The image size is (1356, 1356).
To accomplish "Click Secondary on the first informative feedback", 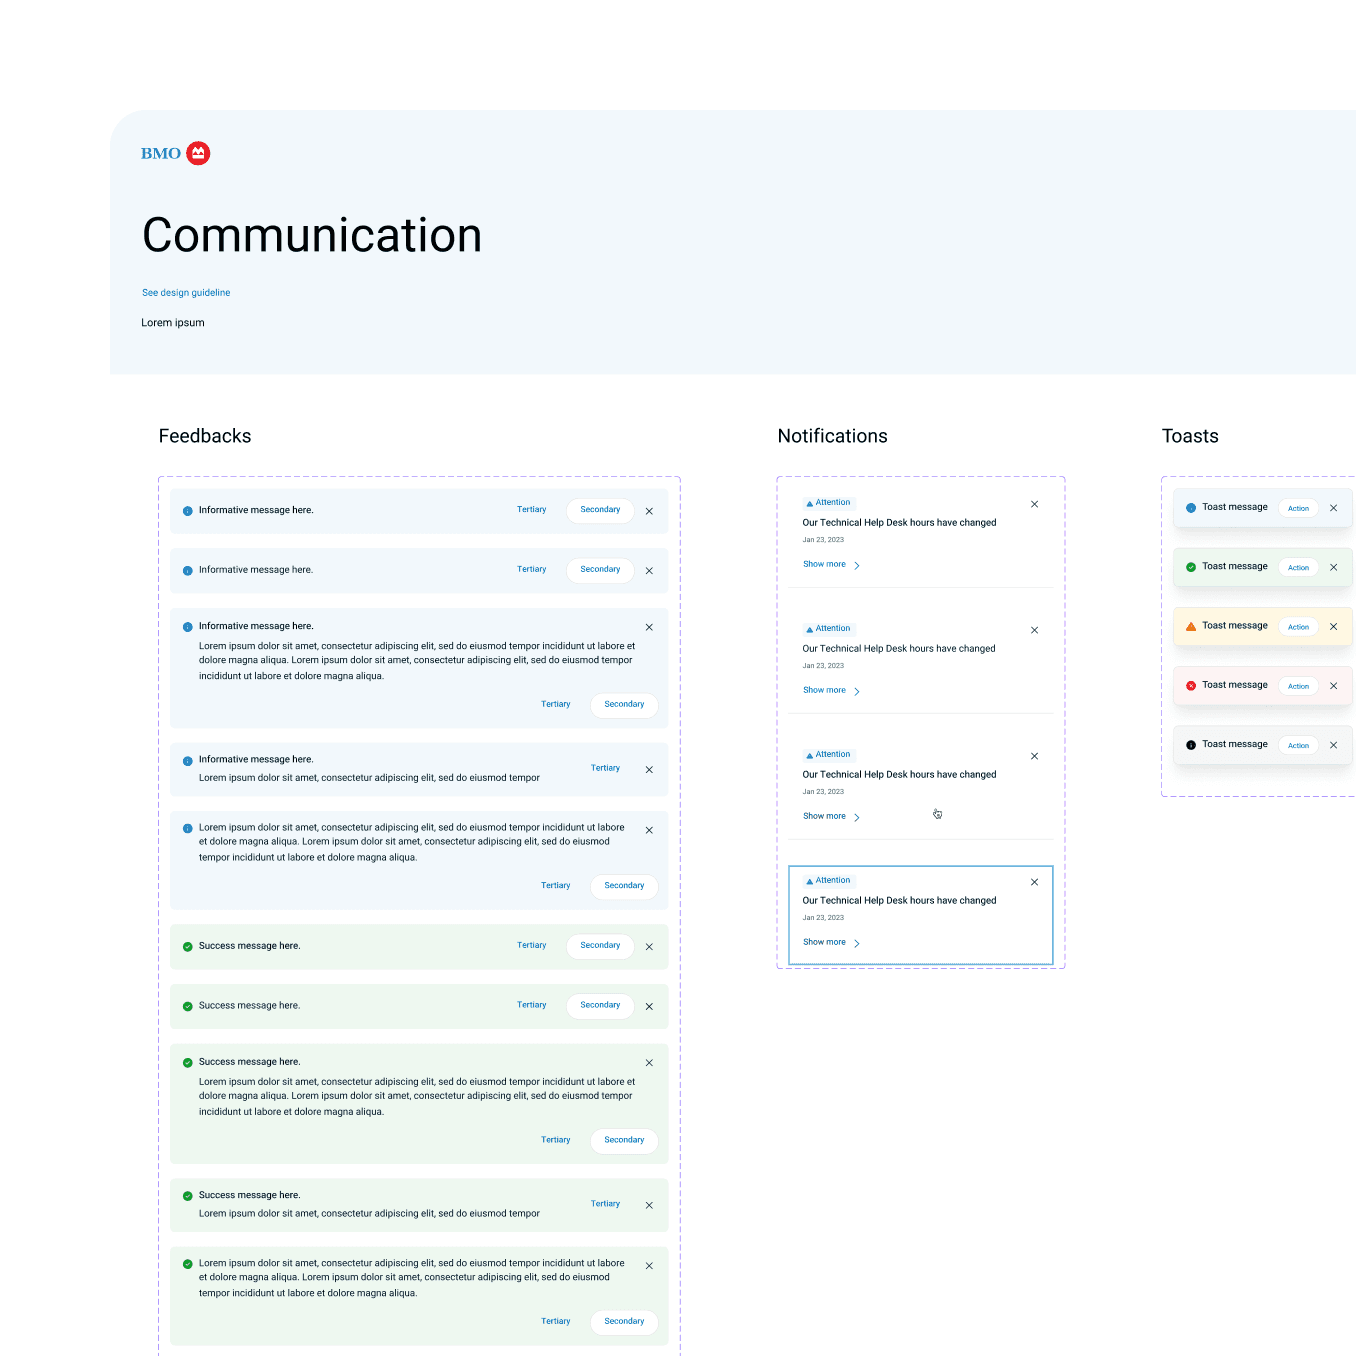I will (599, 510).
